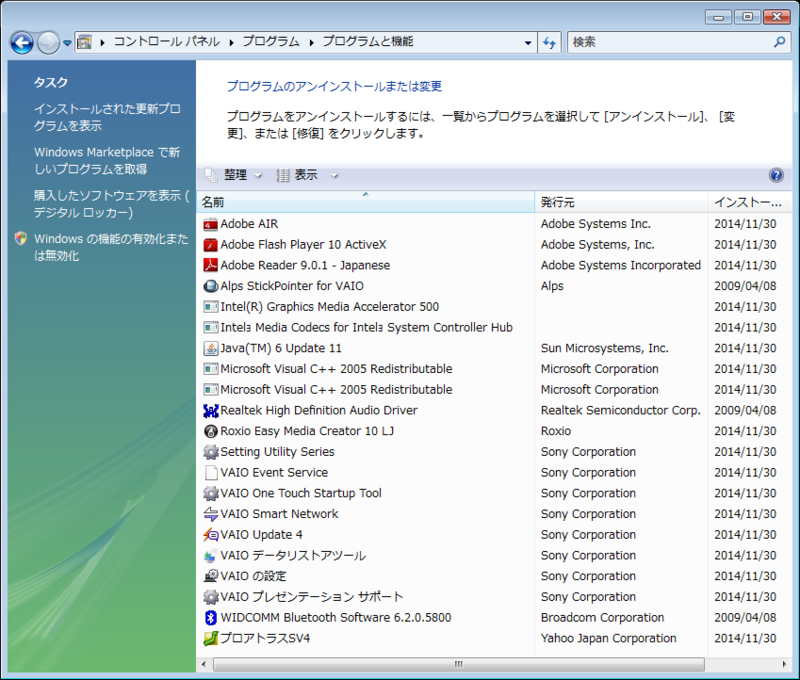
Task: Click Realtek High Definition Audio Driver icon
Action: [x=210, y=411]
